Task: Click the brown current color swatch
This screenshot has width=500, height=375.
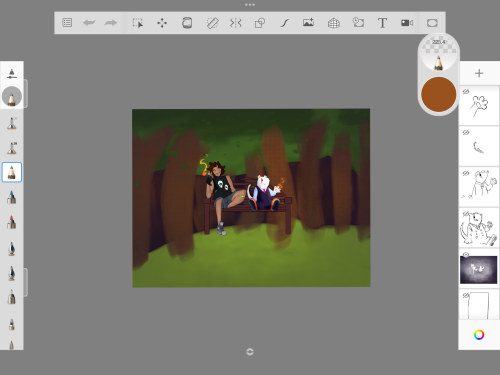Action: pyautogui.click(x=438, y=94)
